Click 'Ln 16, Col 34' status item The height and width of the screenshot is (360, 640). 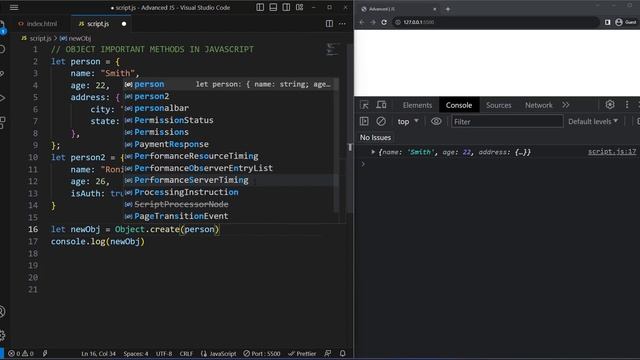click(x=98, y=353)
